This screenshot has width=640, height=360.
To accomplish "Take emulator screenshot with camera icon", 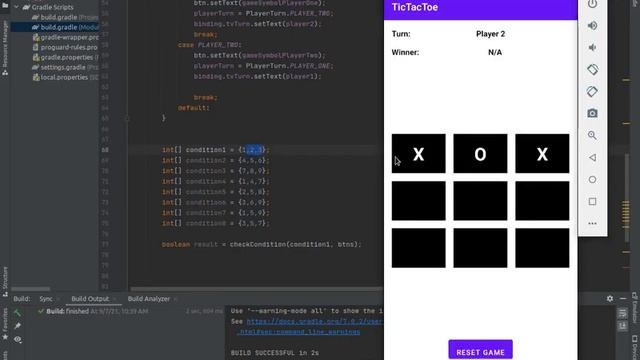I will click(x=592, y=113).
